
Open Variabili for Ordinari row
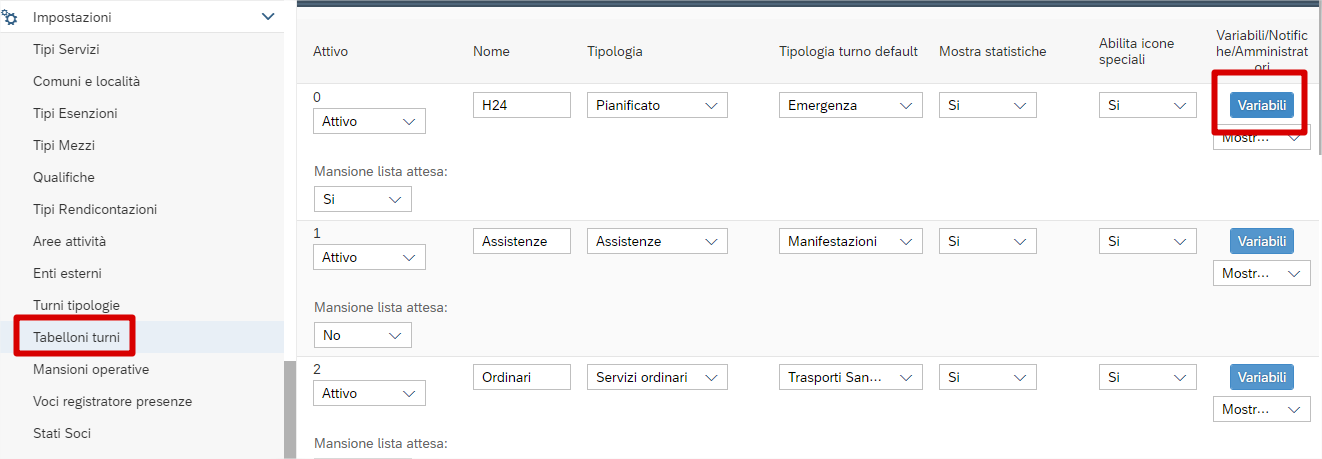[1261, 377]
